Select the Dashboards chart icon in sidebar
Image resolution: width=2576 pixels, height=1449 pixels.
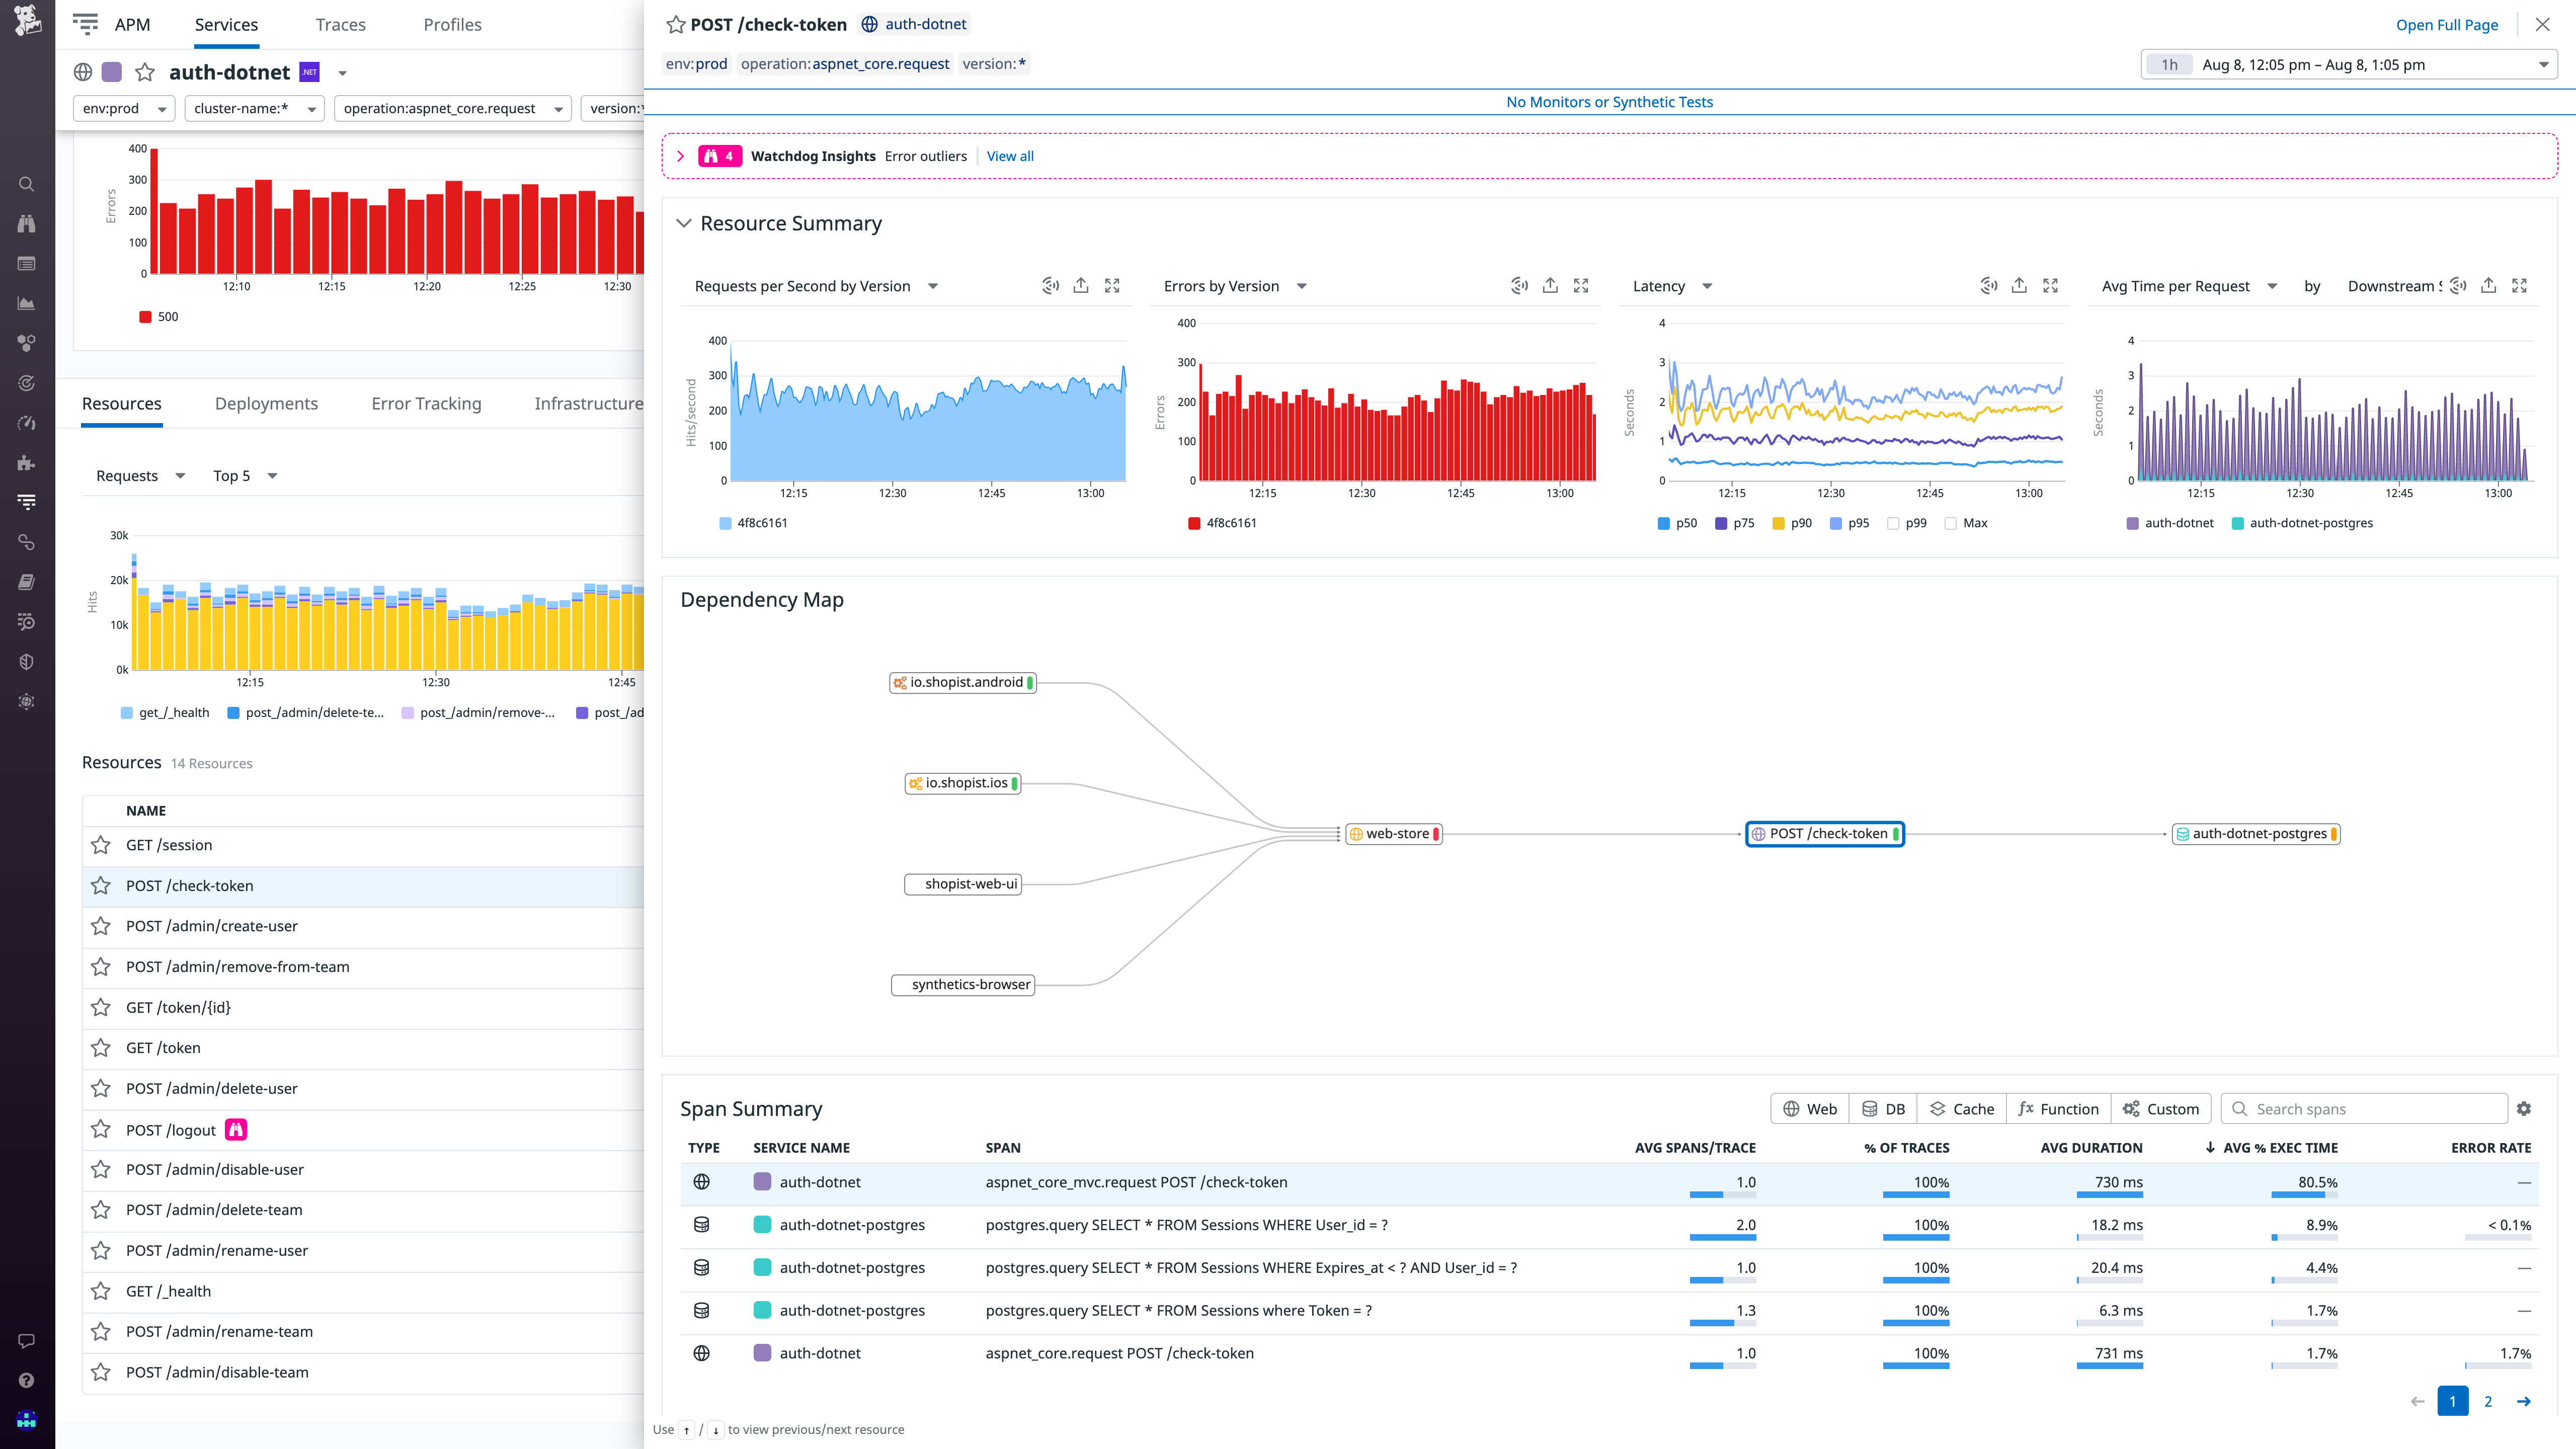(x=26, y=302)
